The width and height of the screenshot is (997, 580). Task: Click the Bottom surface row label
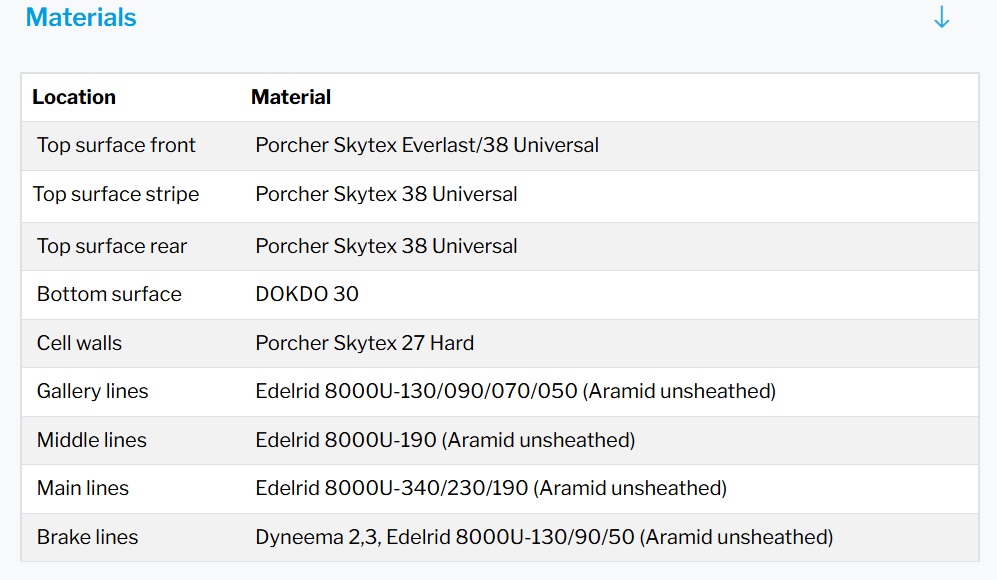click(109, 294)
